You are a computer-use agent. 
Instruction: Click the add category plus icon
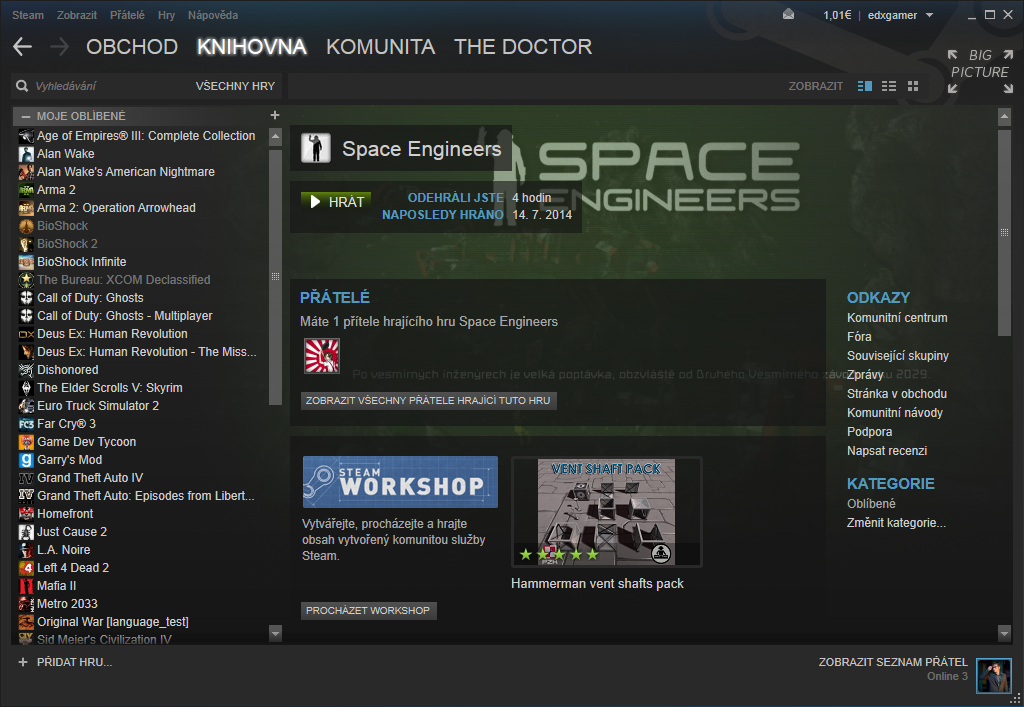click(275, 115)
